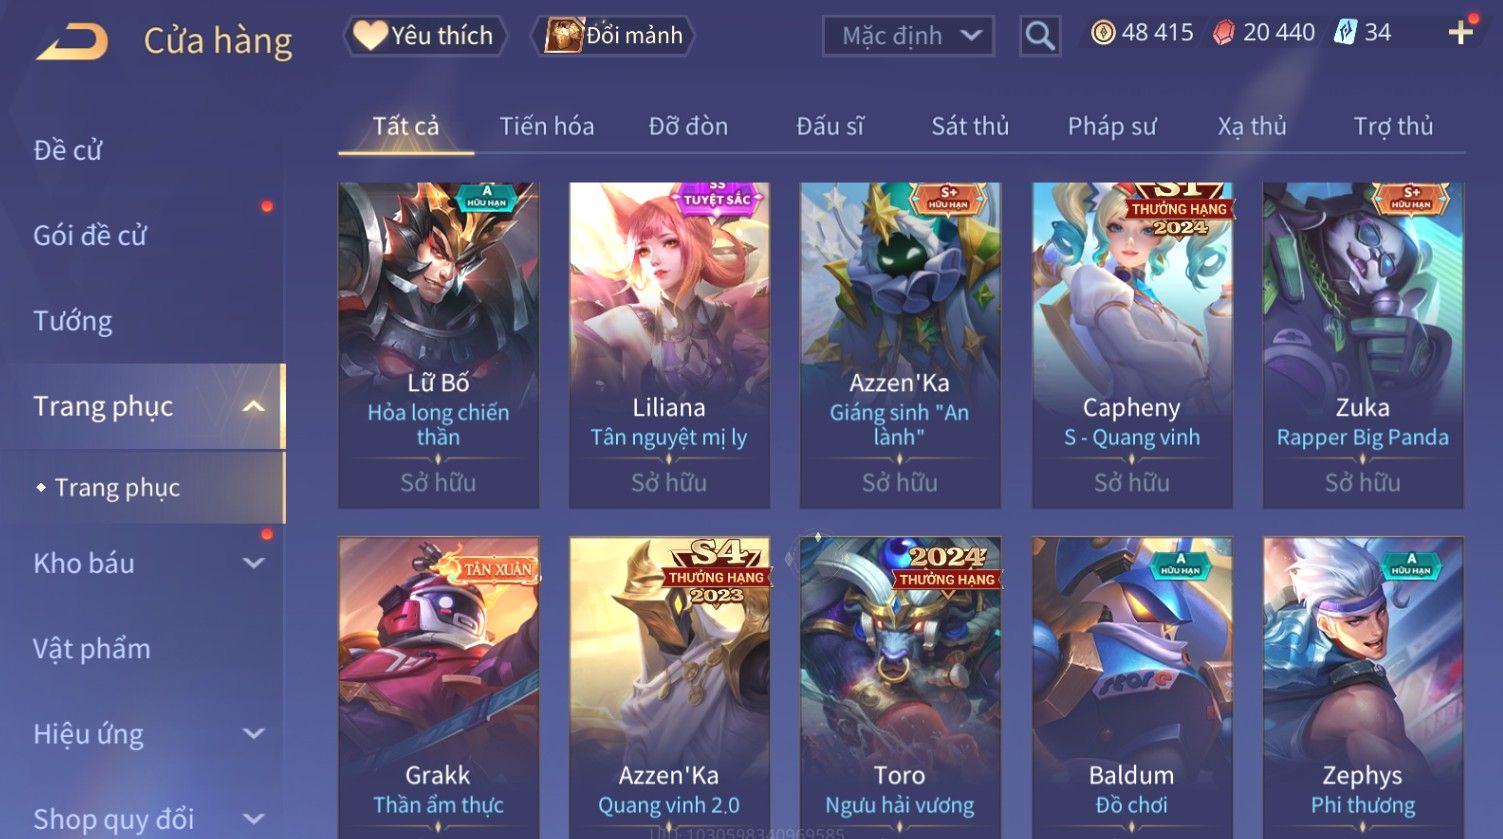Click the blue ticket currency icon
The width and height of the screenshot is (1503, 839).
click(1345, 33)
